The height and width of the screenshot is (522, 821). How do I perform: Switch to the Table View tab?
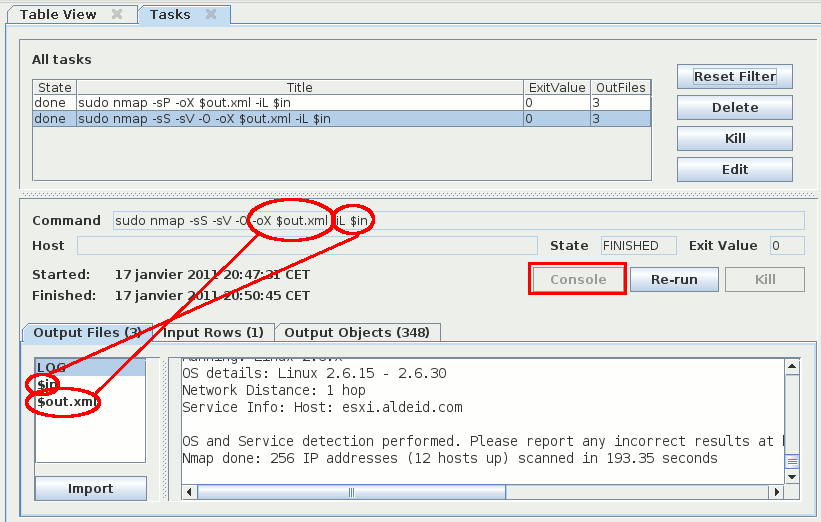click(x=58, y=14)
